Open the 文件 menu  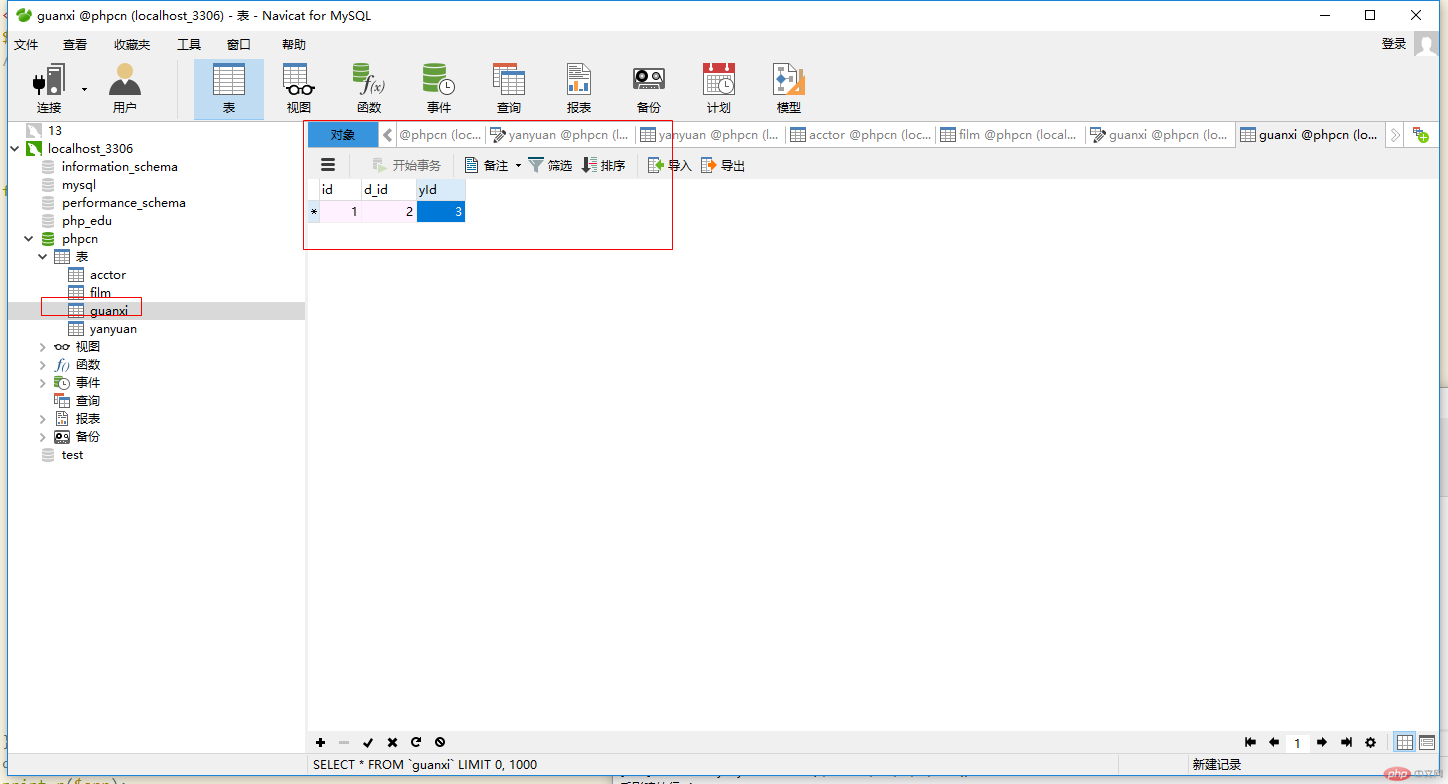click(x=26, y=44)
